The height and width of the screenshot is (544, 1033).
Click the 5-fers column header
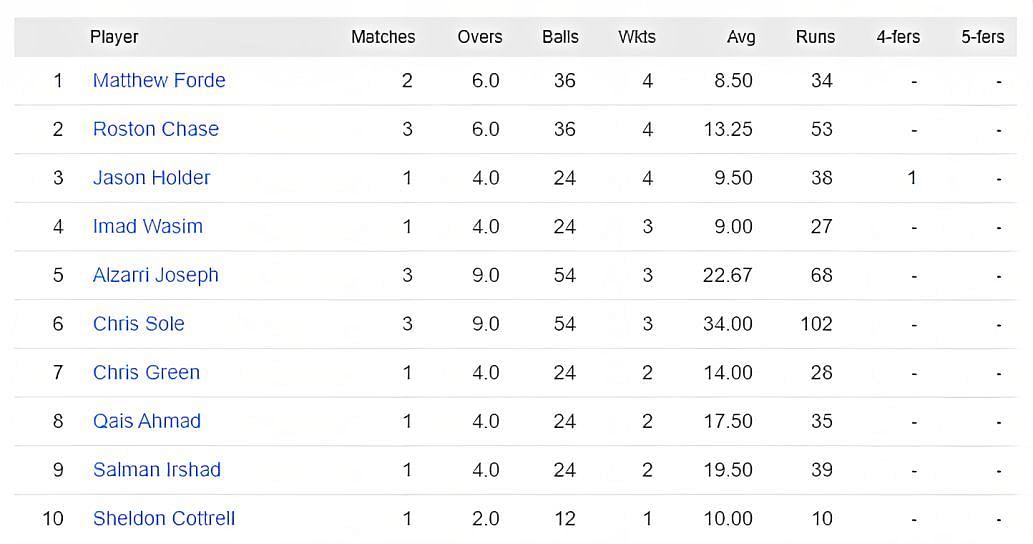tap(982, 37)
